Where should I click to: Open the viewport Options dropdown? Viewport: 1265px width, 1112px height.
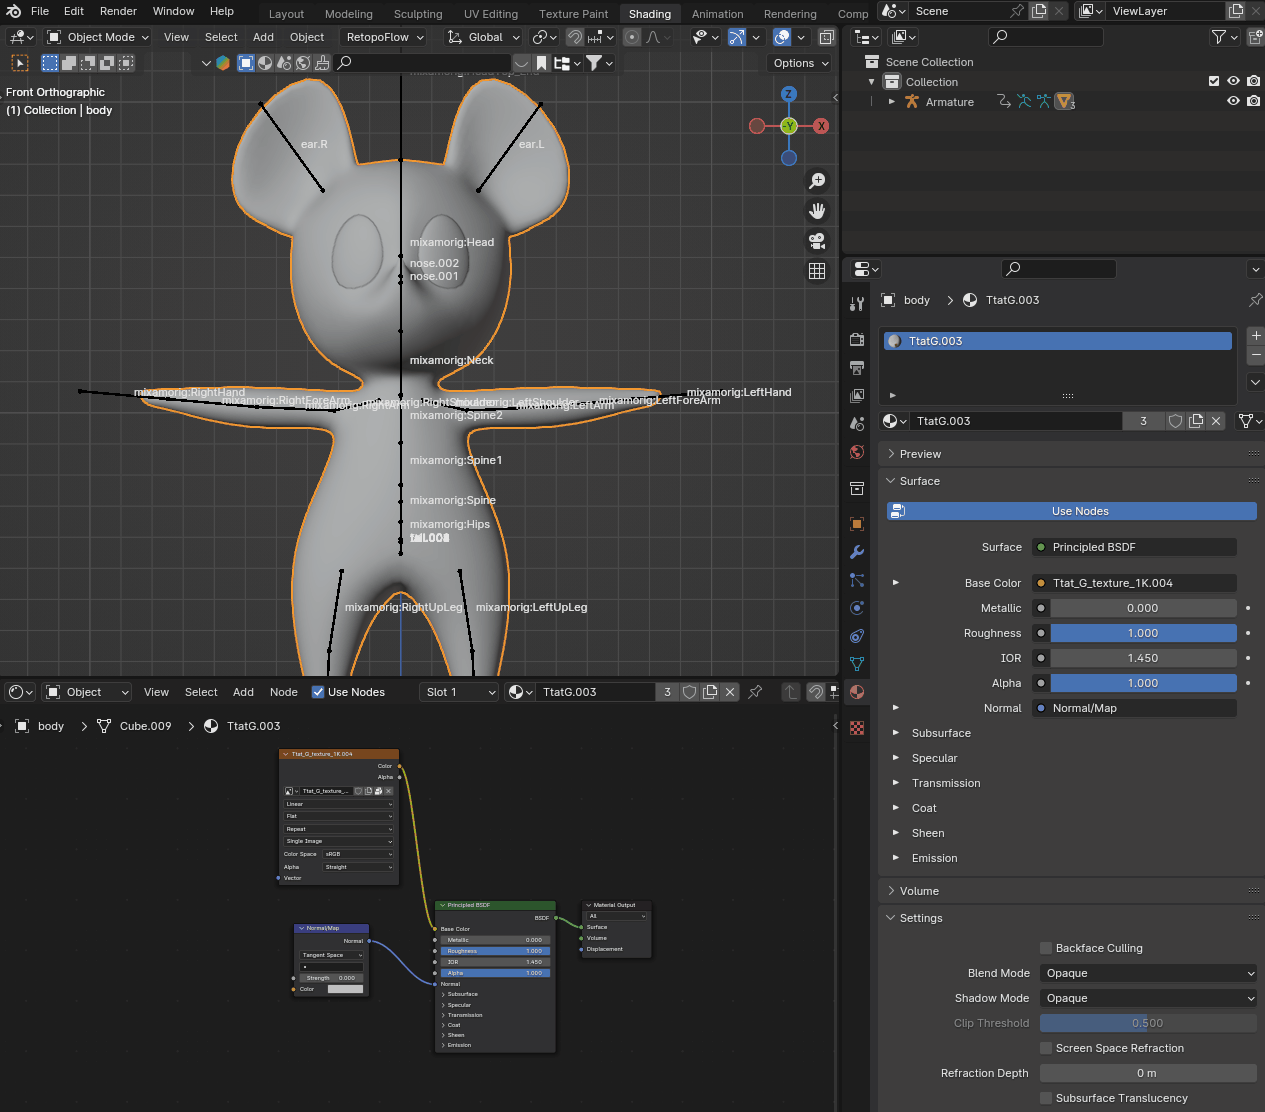pos(800,63)
